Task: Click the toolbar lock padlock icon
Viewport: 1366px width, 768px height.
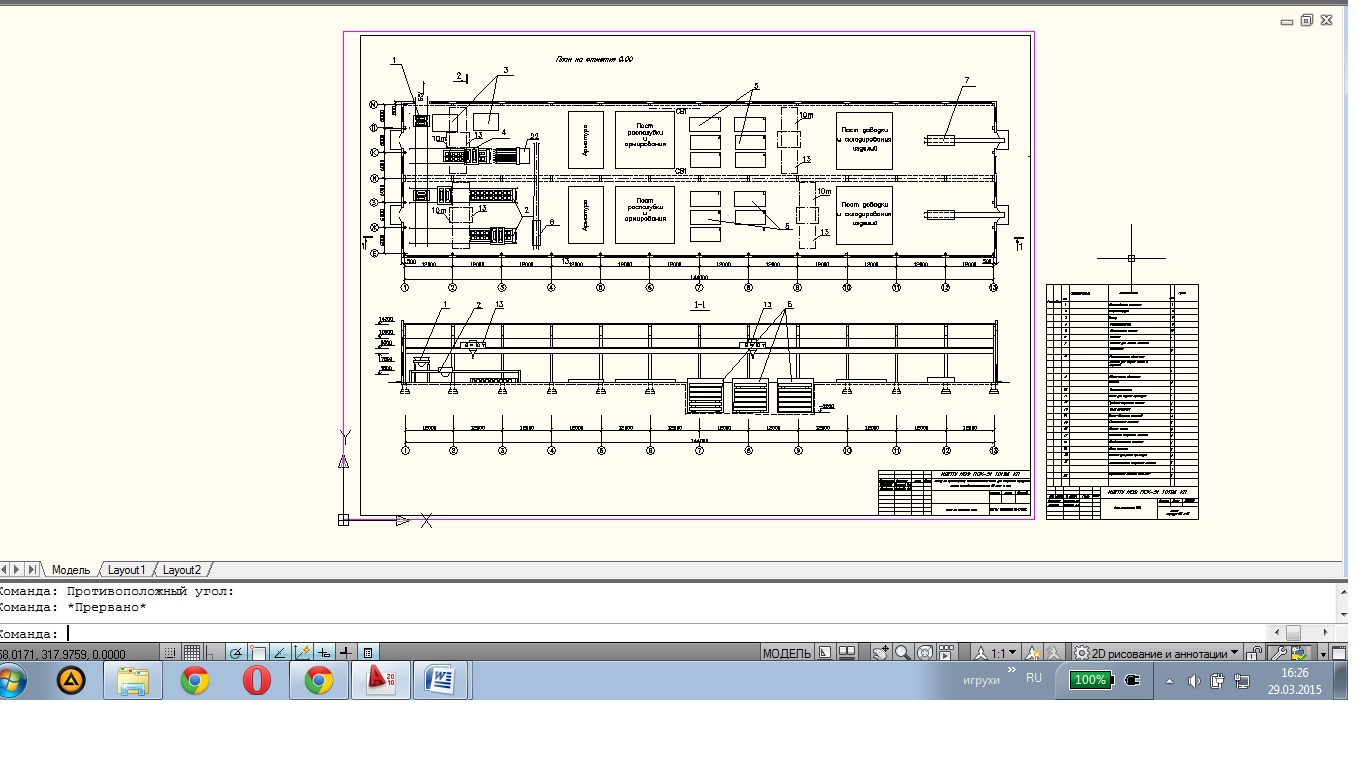Action: tap(1253, 653)
